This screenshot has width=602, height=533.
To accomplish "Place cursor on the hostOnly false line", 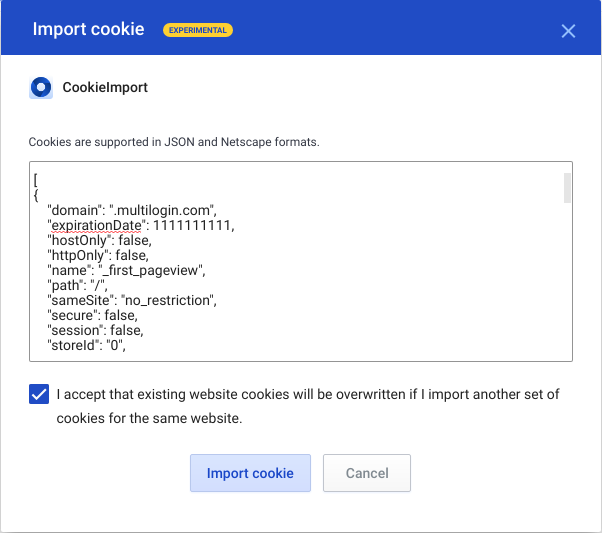I will pos(99,240).
